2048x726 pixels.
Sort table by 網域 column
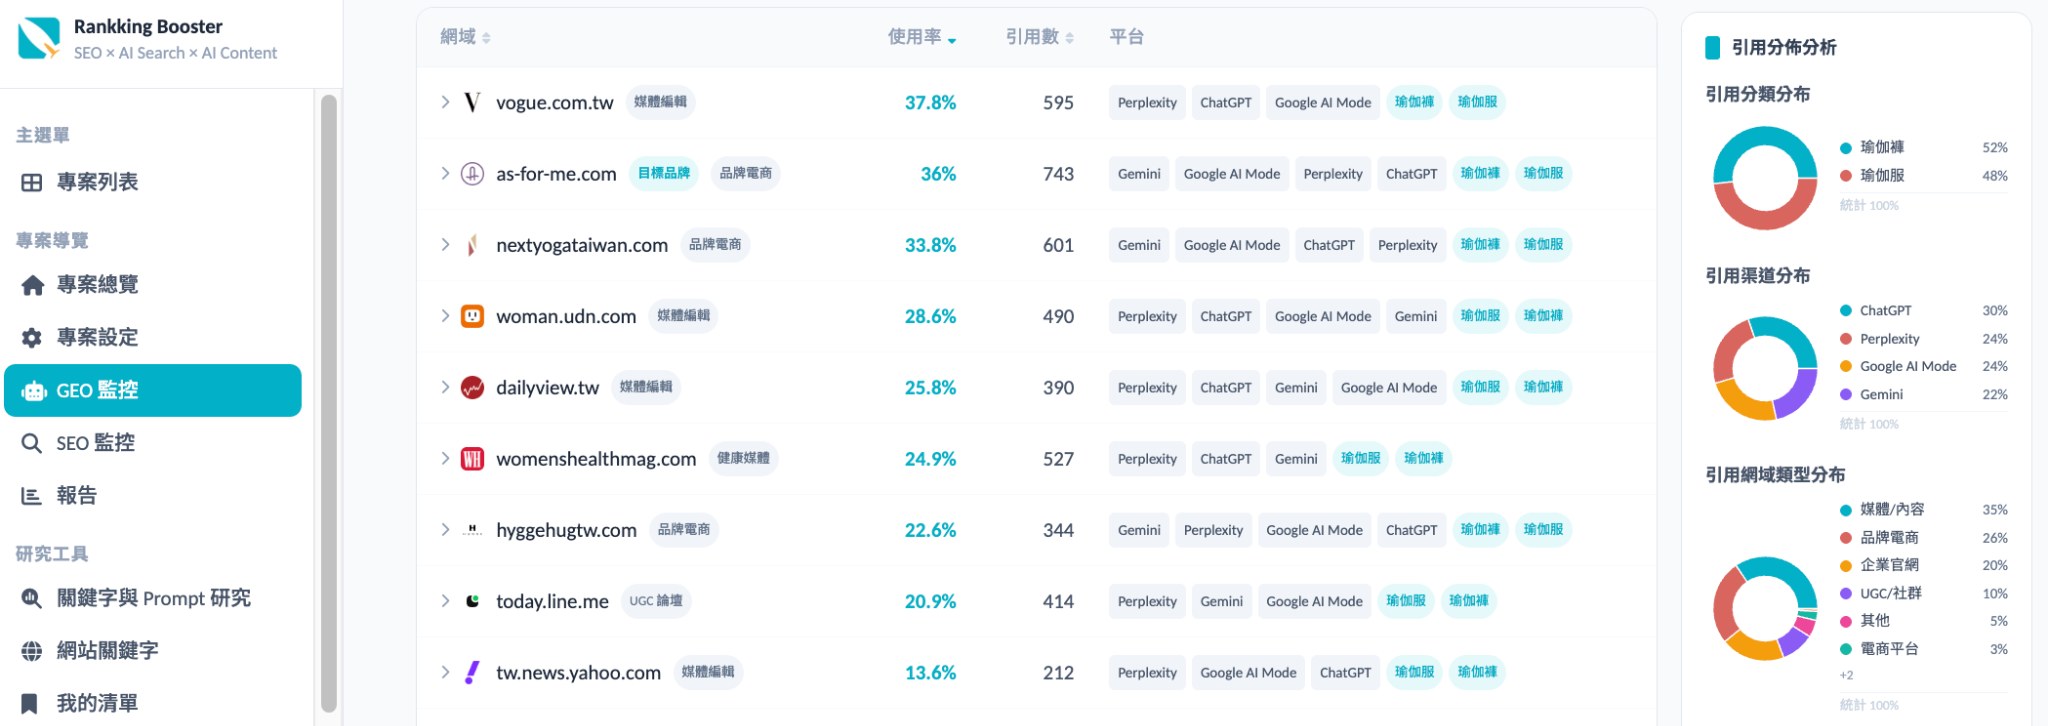pyautogui.click(x=465, y=37)
